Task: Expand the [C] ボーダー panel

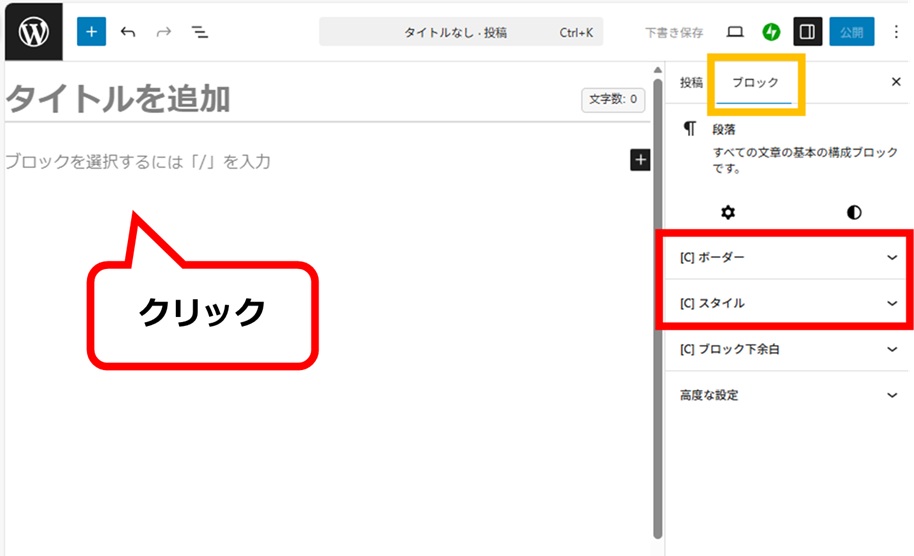Action: 786,257
